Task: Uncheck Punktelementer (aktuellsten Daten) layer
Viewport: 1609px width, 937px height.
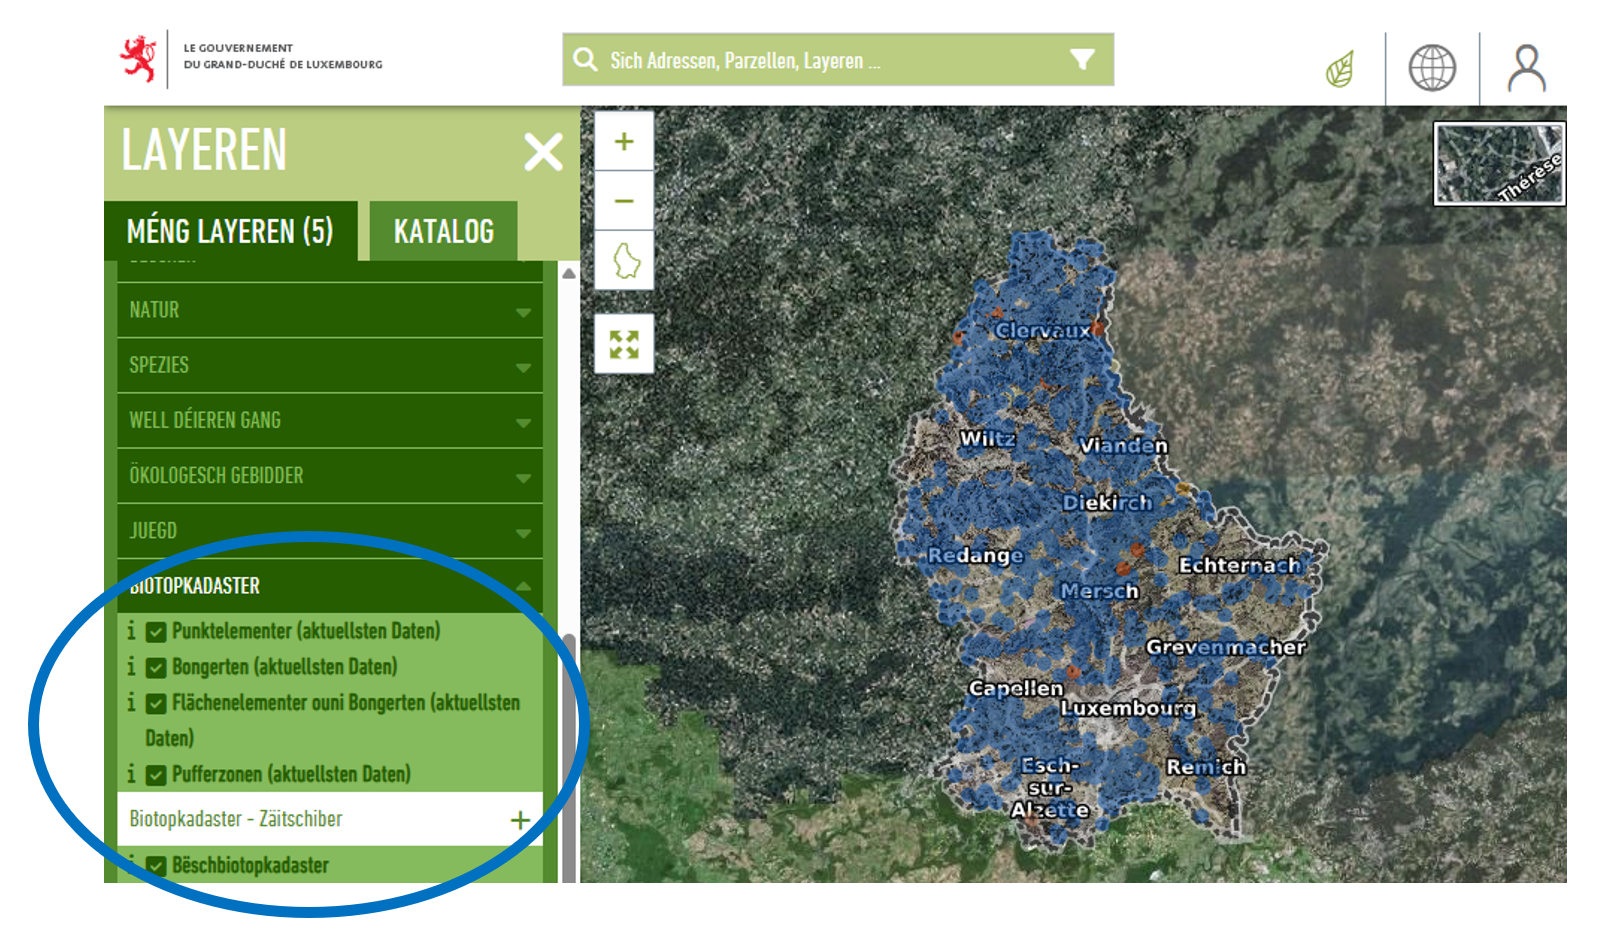Action: pos(156,632)
